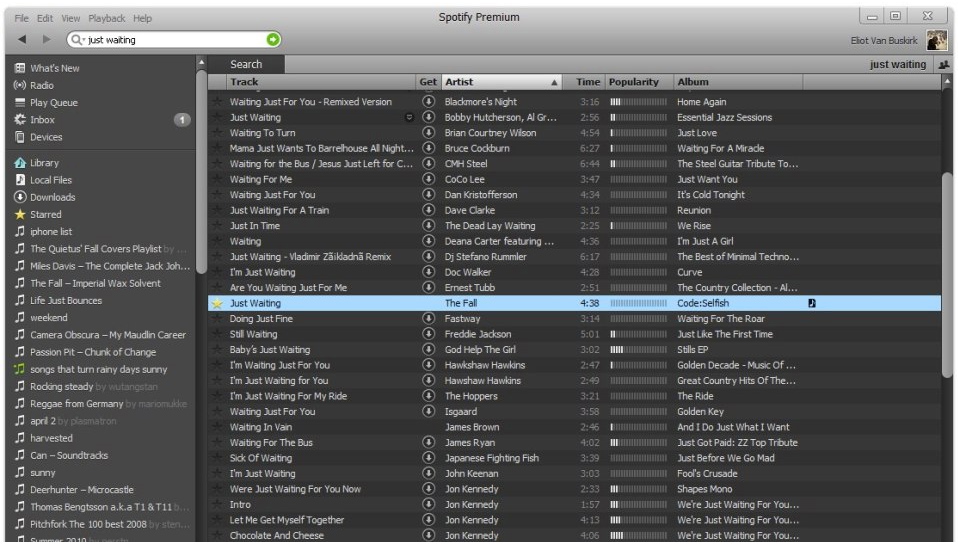Go forward with the right arrow
958x547 pixels.
point(46,40)
